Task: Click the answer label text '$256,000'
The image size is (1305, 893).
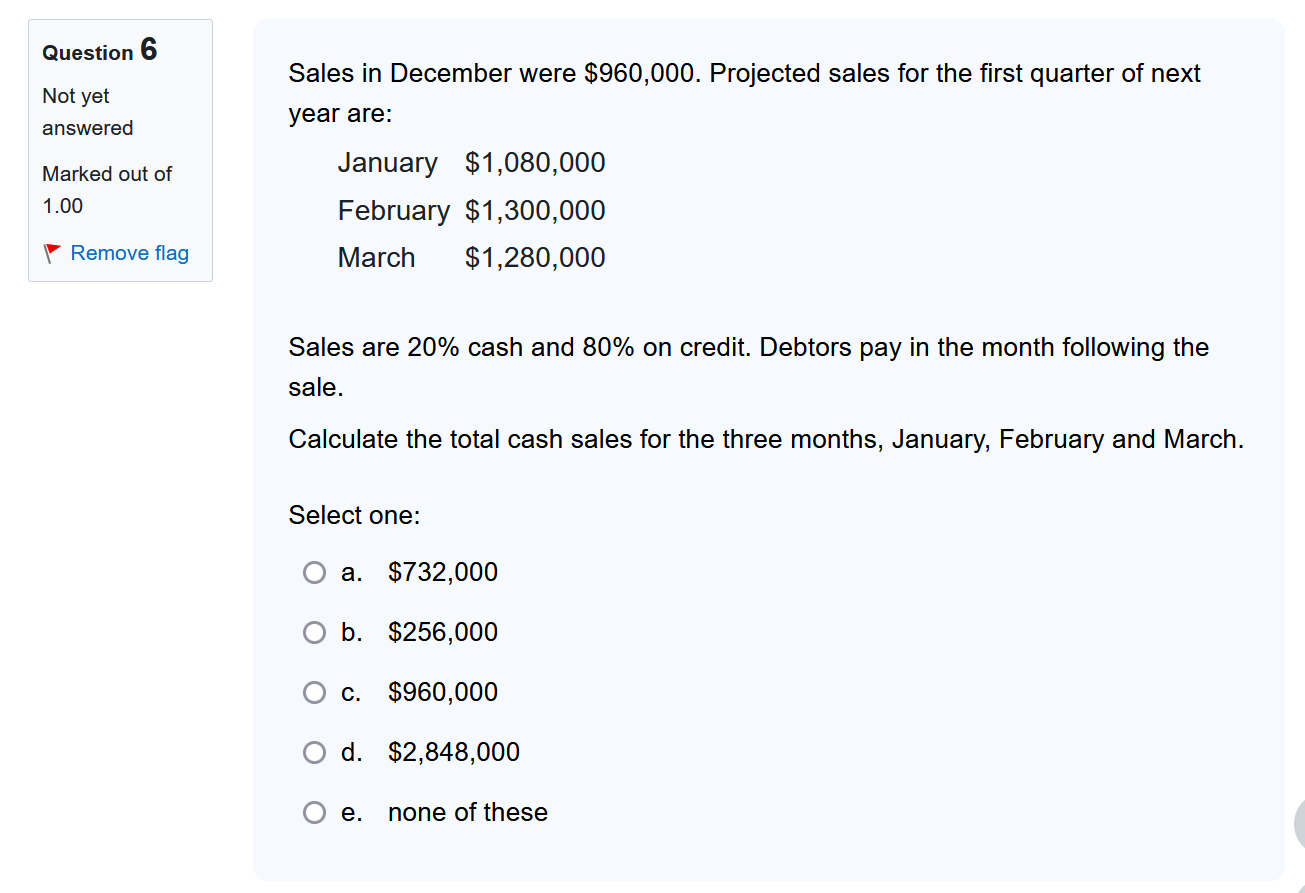Action: tap(443, 632)
